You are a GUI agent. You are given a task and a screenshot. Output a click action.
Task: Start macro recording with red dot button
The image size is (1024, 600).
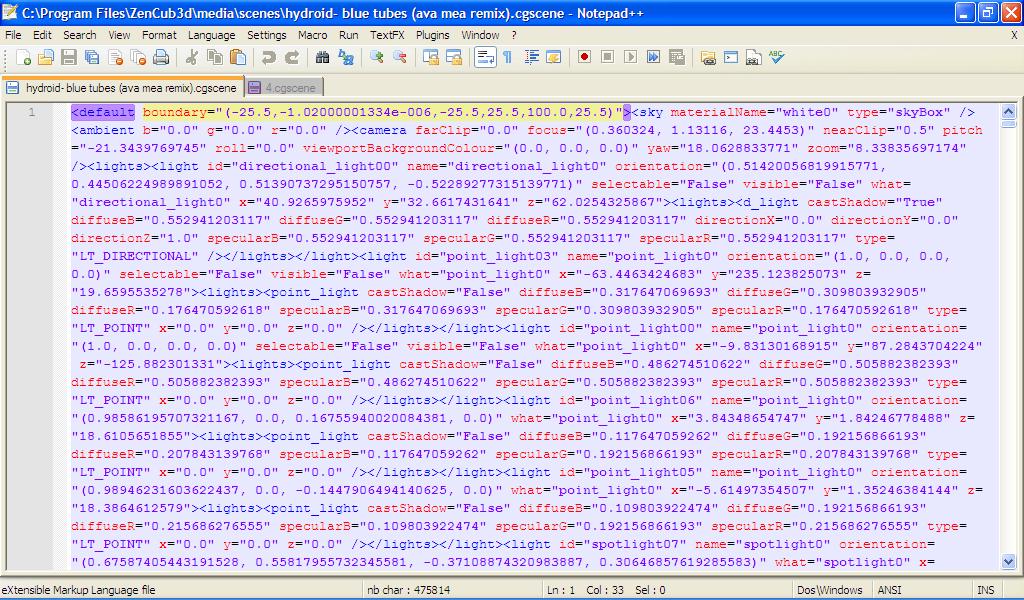[x=584, y=58]
